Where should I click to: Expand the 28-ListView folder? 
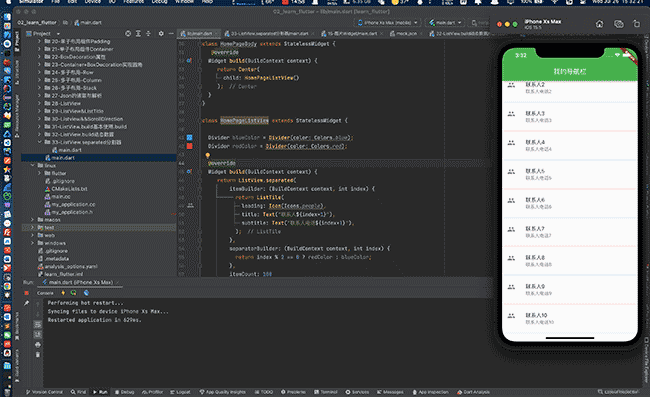pyautogui.click(x=40, y=103)
